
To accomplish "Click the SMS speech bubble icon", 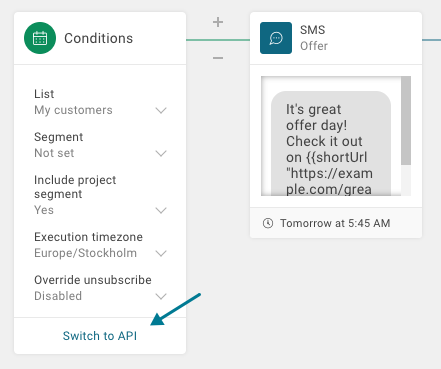I will [x=276, y=38].
